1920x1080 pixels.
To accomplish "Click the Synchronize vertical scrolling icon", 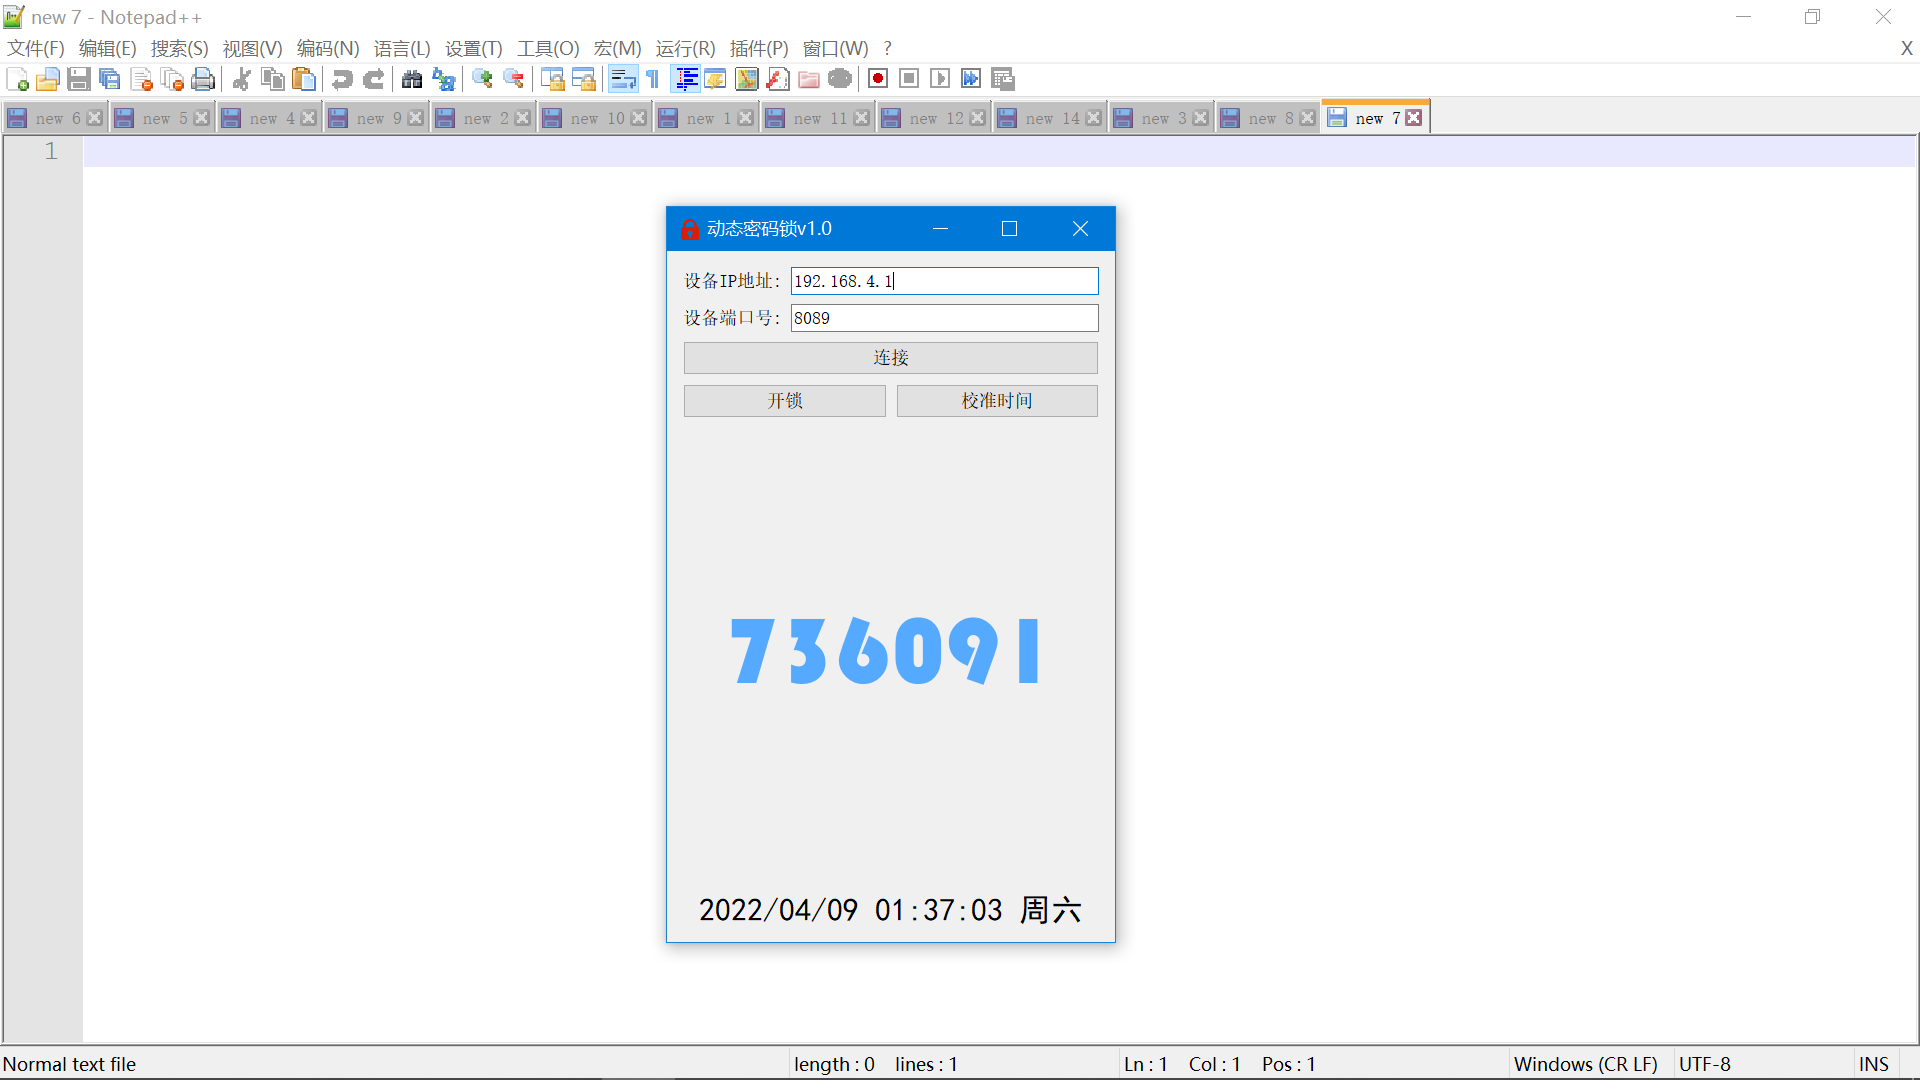I will coord(552,79).
